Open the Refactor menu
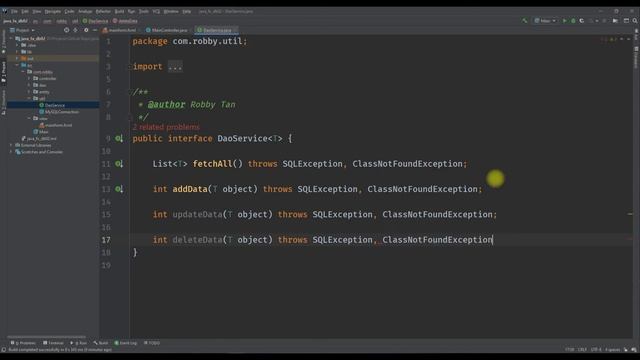This screenshot has height=360, width=640. click(103, 11)
